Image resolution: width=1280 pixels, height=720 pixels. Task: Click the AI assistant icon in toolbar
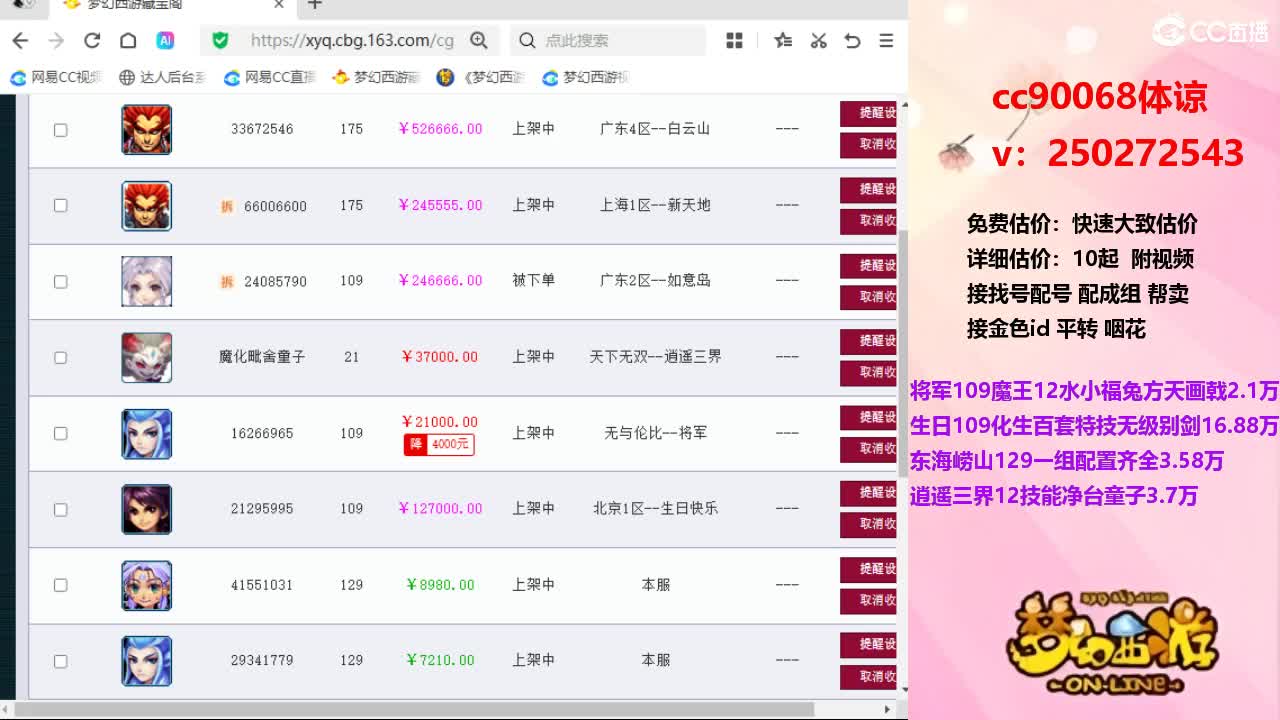[165, 40]
